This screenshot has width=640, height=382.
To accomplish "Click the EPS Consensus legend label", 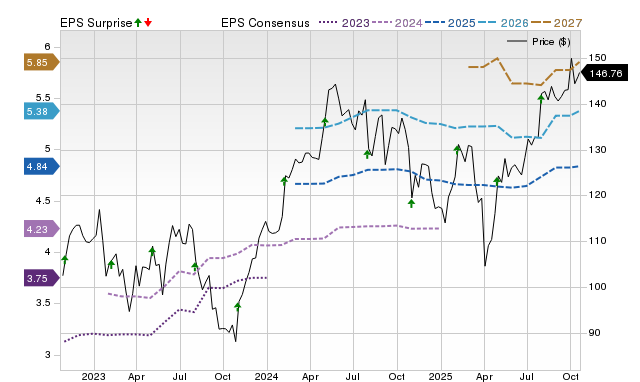I will [x=265, y=23].
